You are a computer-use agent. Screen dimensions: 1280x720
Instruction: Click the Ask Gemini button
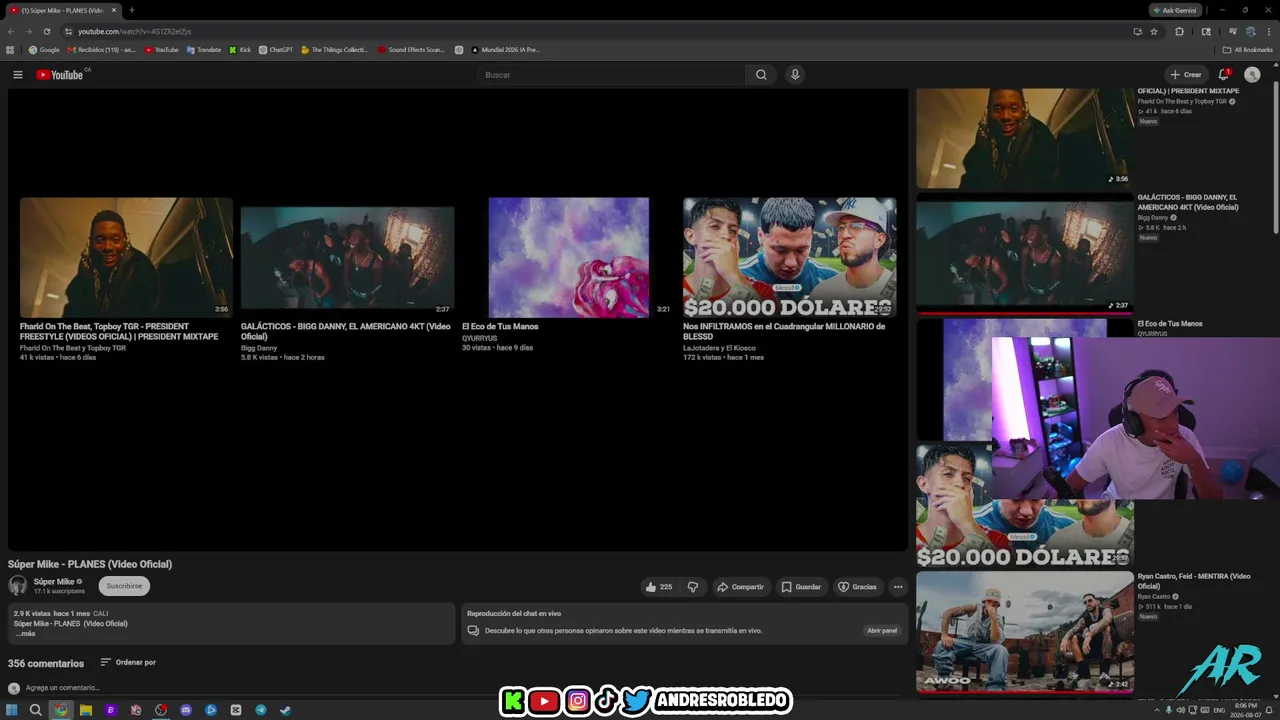pyautogui.click(x=1174, y=10)
